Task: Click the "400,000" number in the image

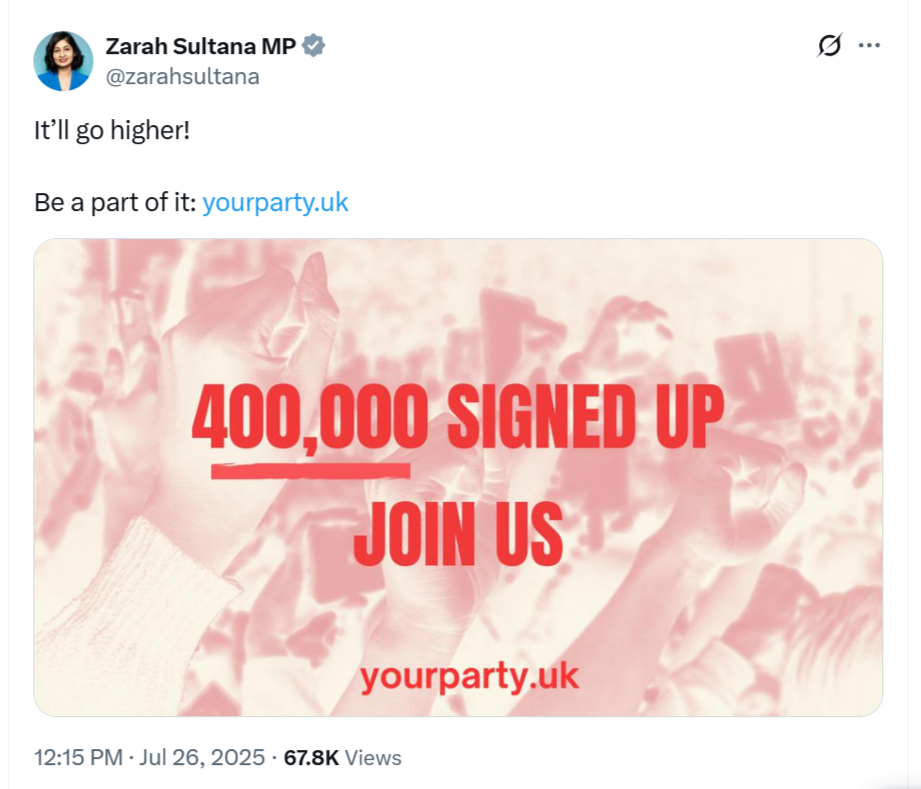Action: click(310, 420)
